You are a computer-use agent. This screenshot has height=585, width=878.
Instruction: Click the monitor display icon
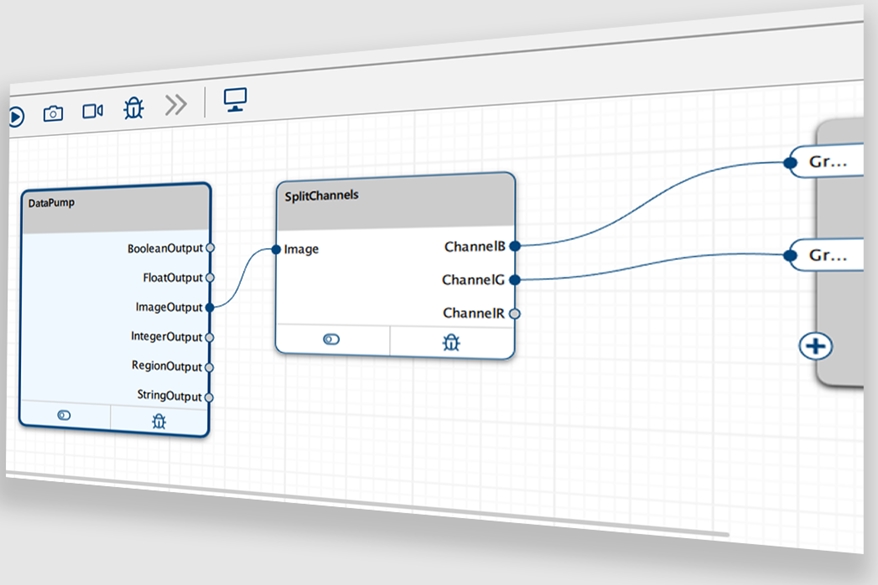click(236, 100)
